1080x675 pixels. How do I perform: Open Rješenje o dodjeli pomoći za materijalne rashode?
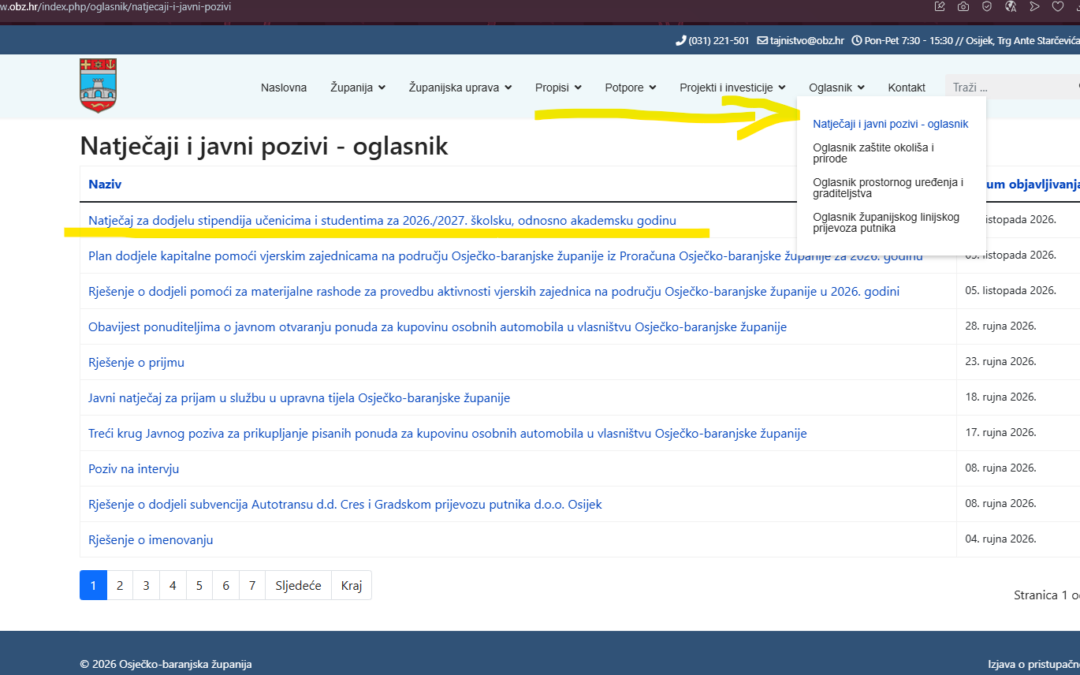tap(494, 291)
